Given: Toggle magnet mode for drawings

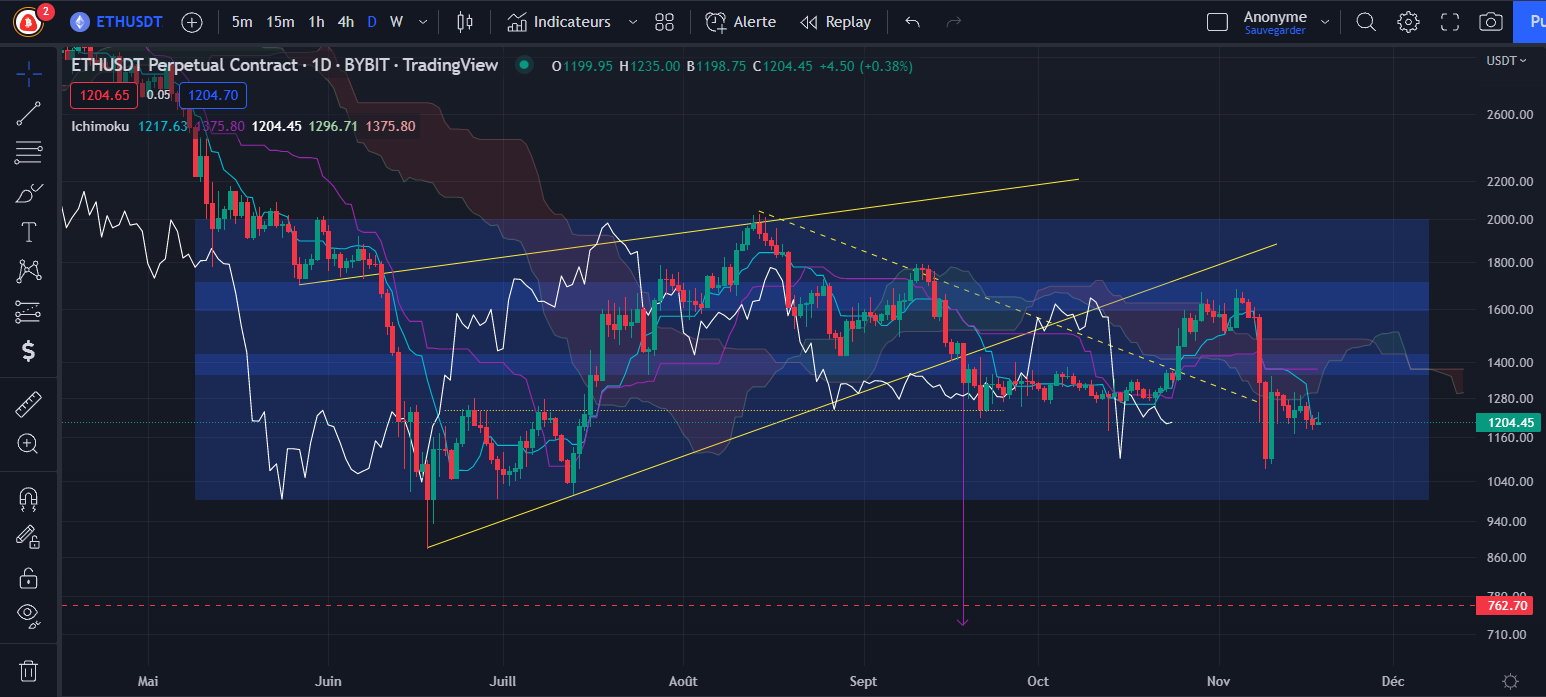Looking at the screenshot, I should [x=28, y=497].
